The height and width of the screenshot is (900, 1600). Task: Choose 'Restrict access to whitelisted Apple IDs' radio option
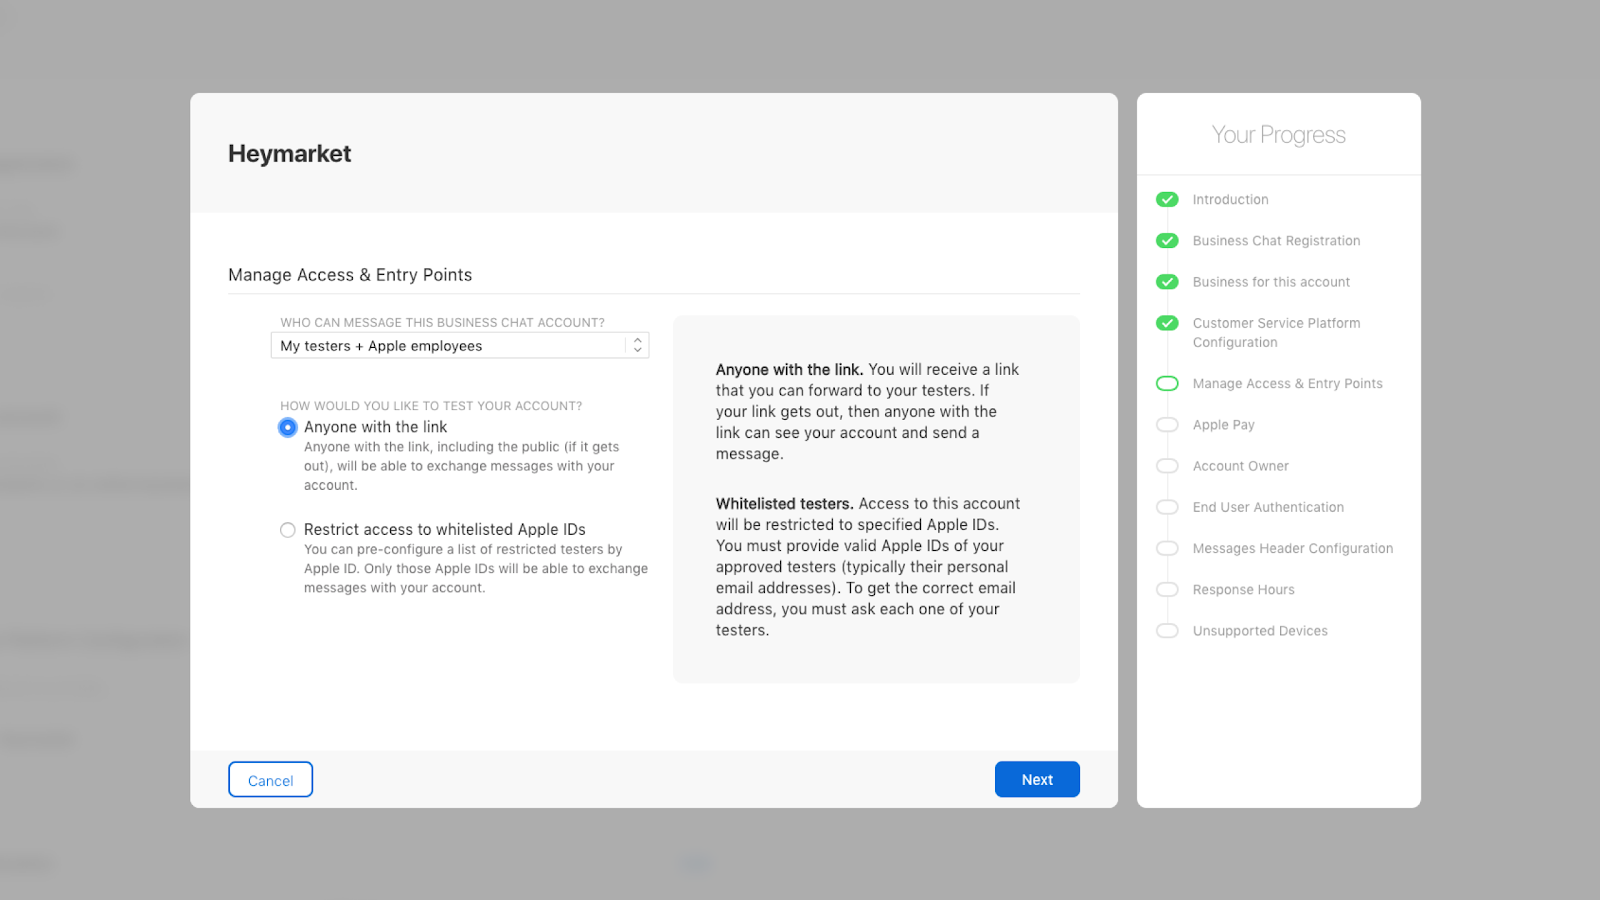[x=288, y=530]
